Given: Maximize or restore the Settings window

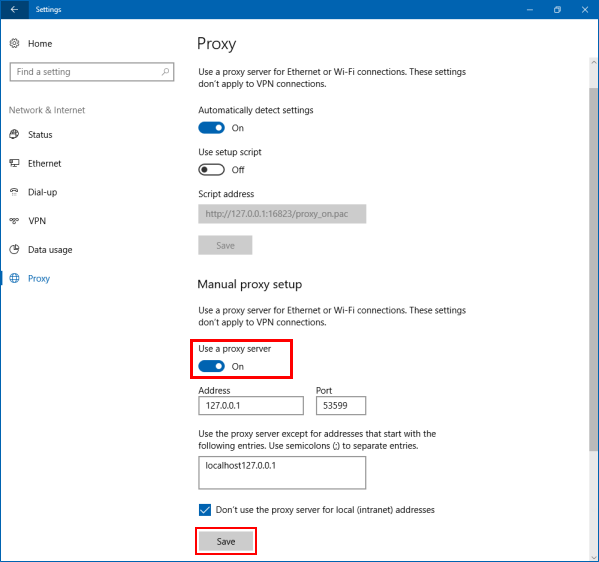Looking at the screenshot, I should pyautogui.click(x=557, y=10).
